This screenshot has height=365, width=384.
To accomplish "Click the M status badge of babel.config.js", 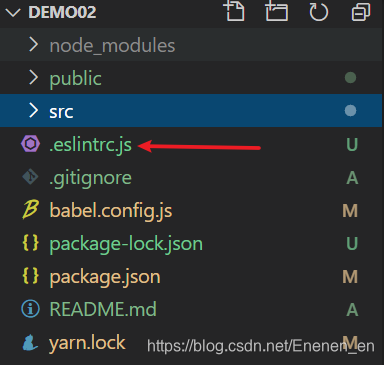I will point(350,211).
